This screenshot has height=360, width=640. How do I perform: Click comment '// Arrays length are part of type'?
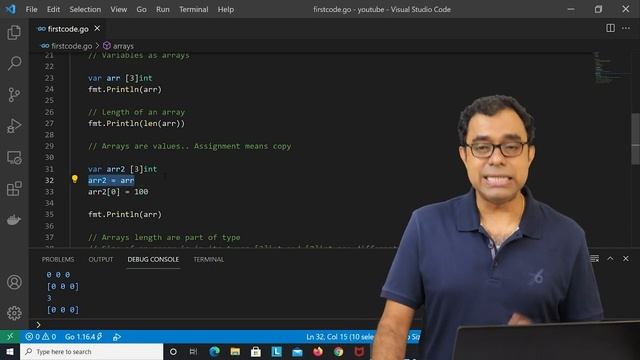tap(164, 237)
